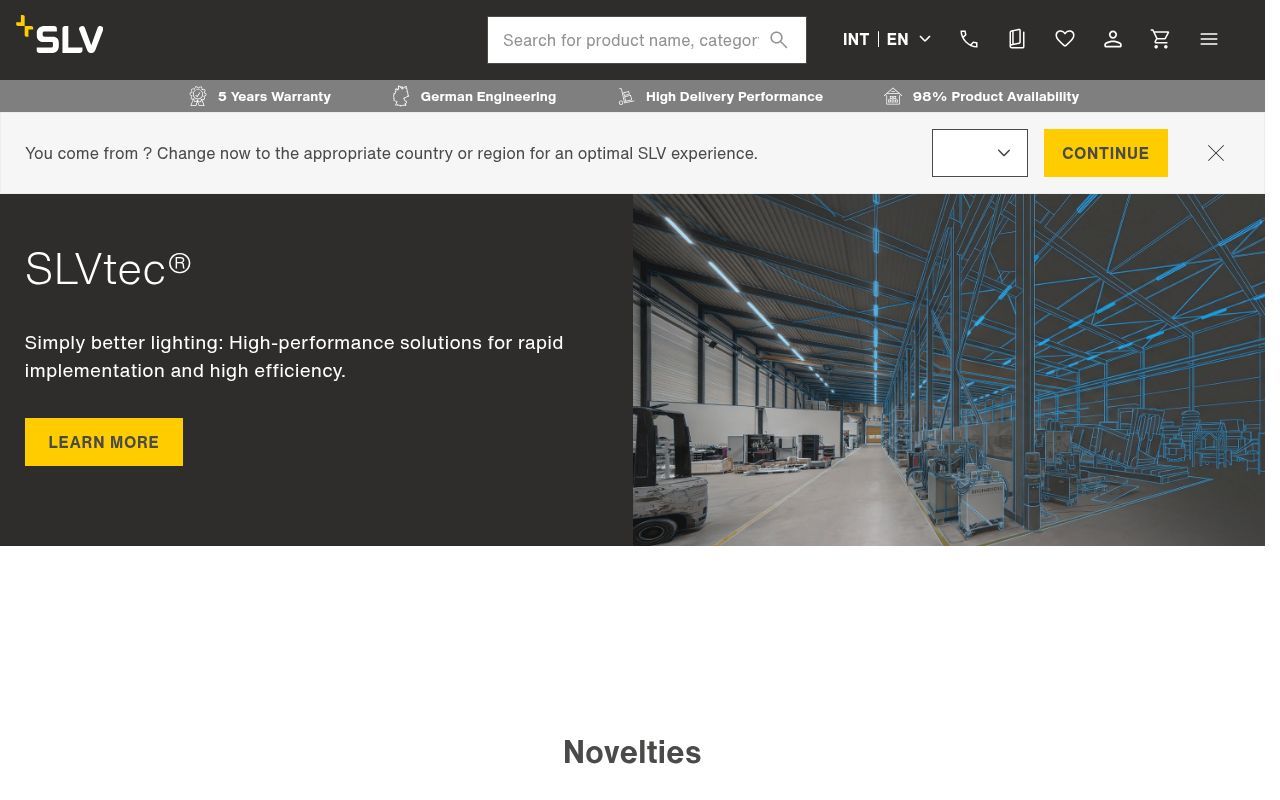
Task: Open the user account icon
Action: click(x=1113, y=39)
